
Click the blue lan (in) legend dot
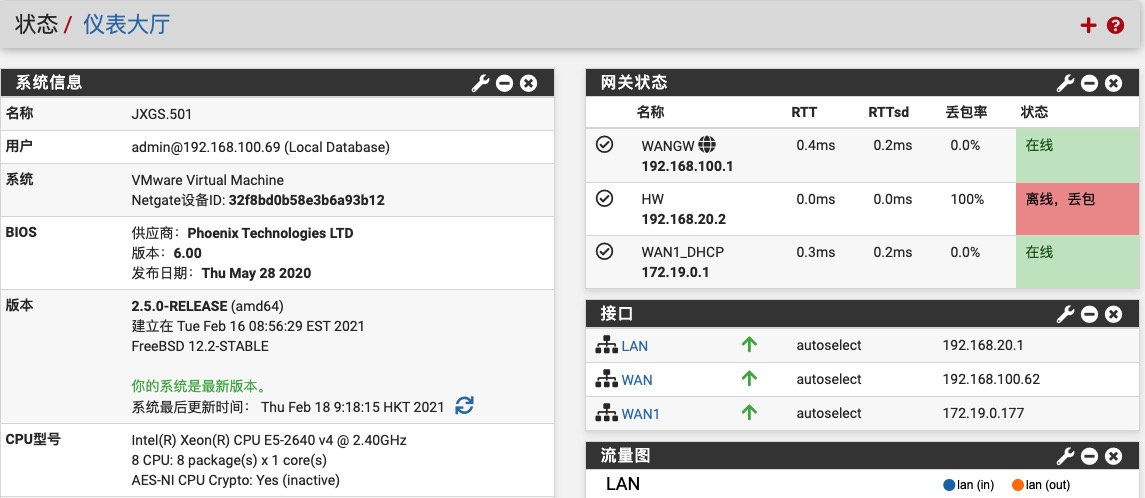(949, 485)
